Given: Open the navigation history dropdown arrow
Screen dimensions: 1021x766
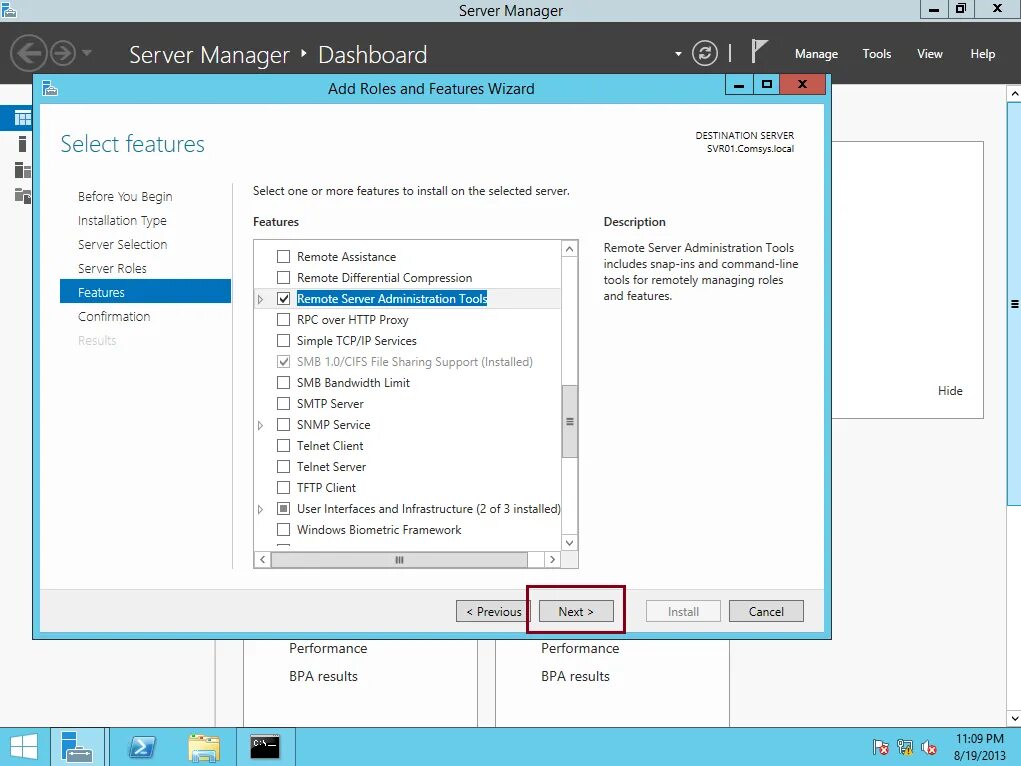Looking at the screenshot, I should tap(87, 53).
